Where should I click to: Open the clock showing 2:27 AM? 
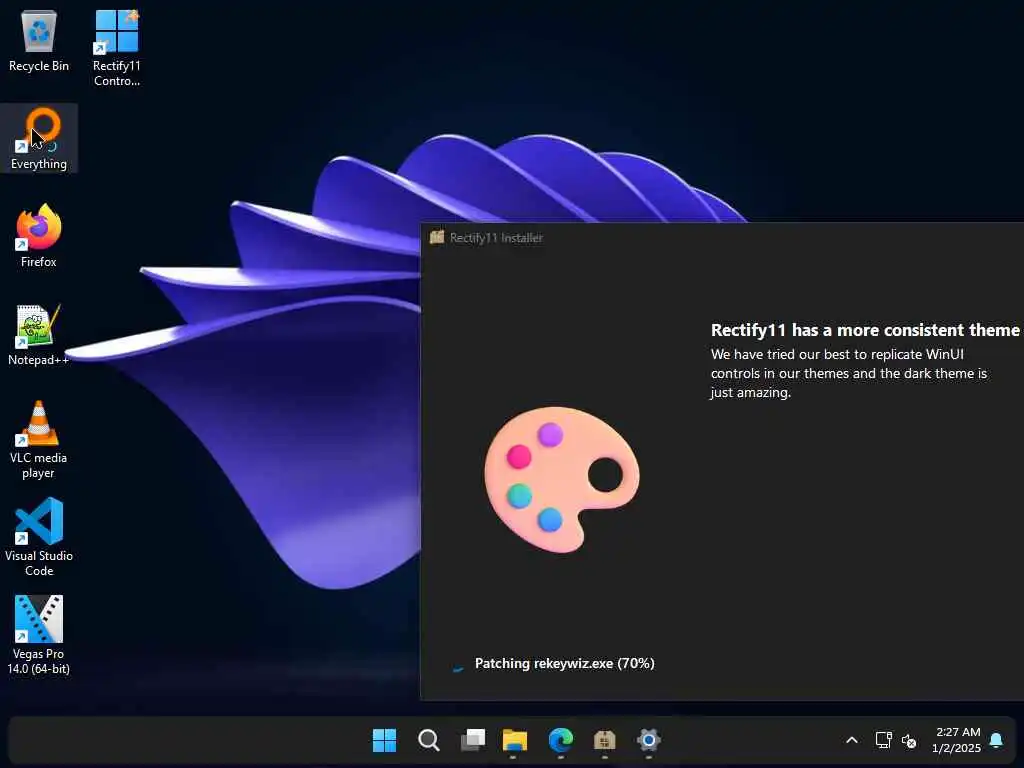pyautogui.click(x=957, y=740)
